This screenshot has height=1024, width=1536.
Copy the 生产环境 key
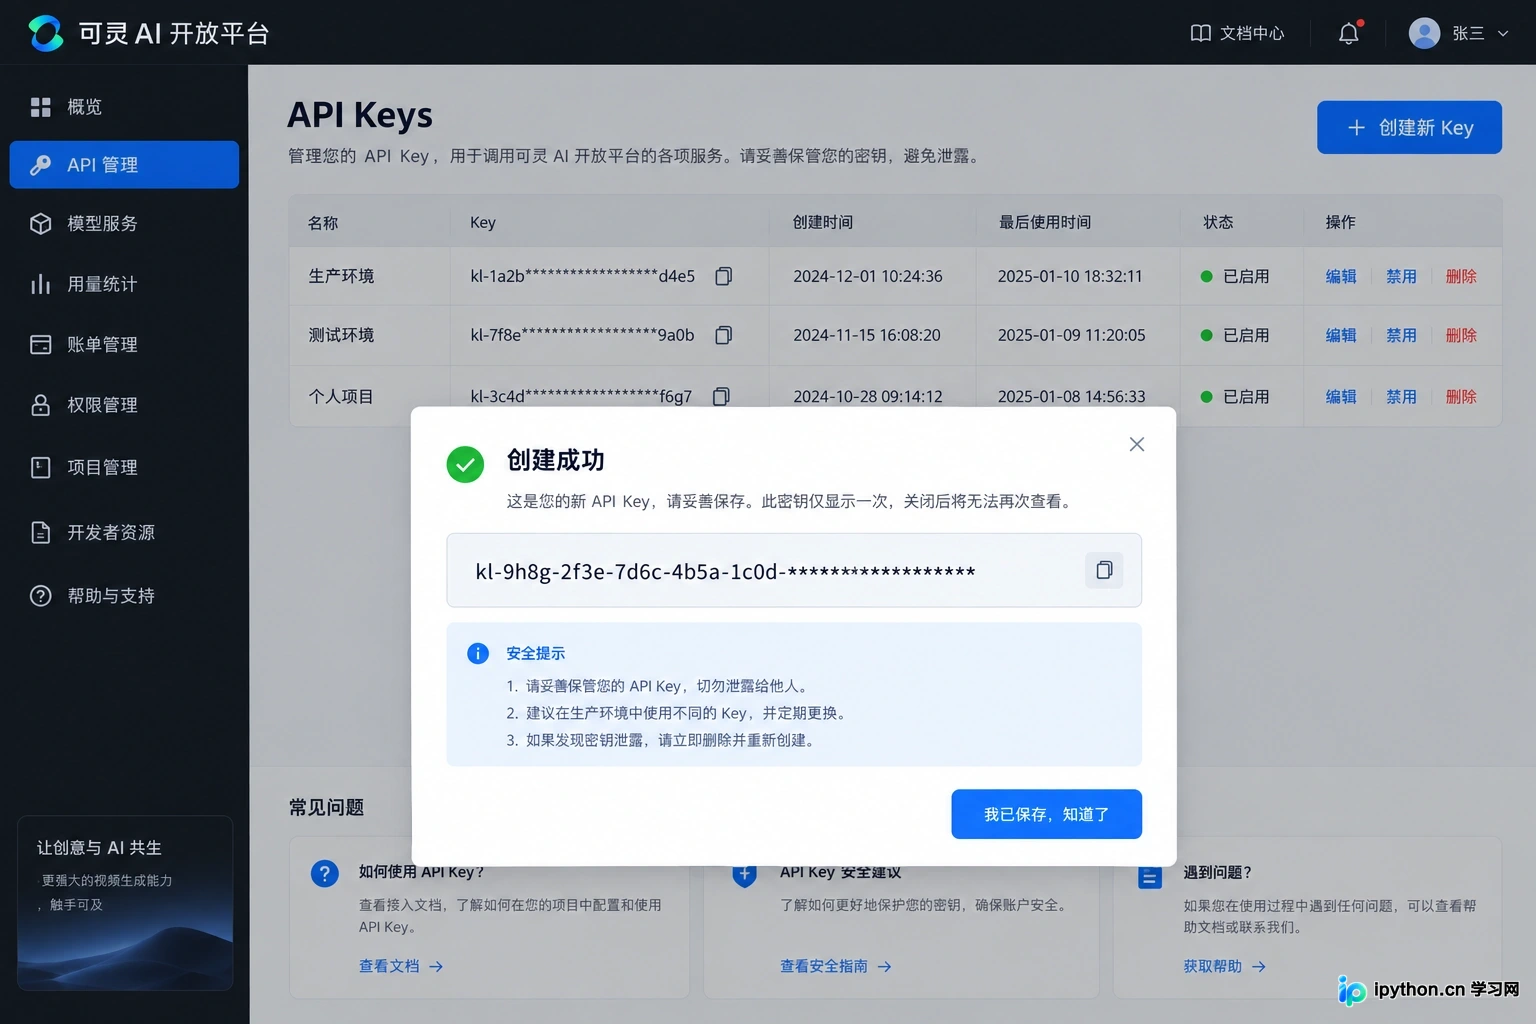[724, 276]
